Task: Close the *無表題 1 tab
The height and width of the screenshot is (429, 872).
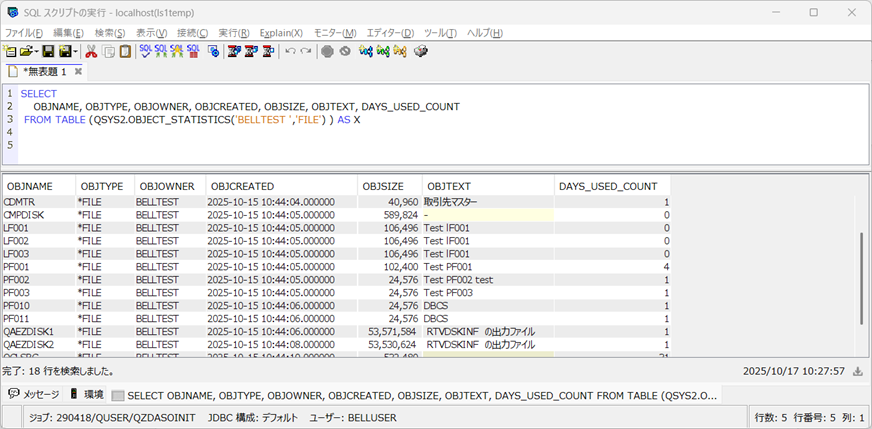Action: click(77, 72)
